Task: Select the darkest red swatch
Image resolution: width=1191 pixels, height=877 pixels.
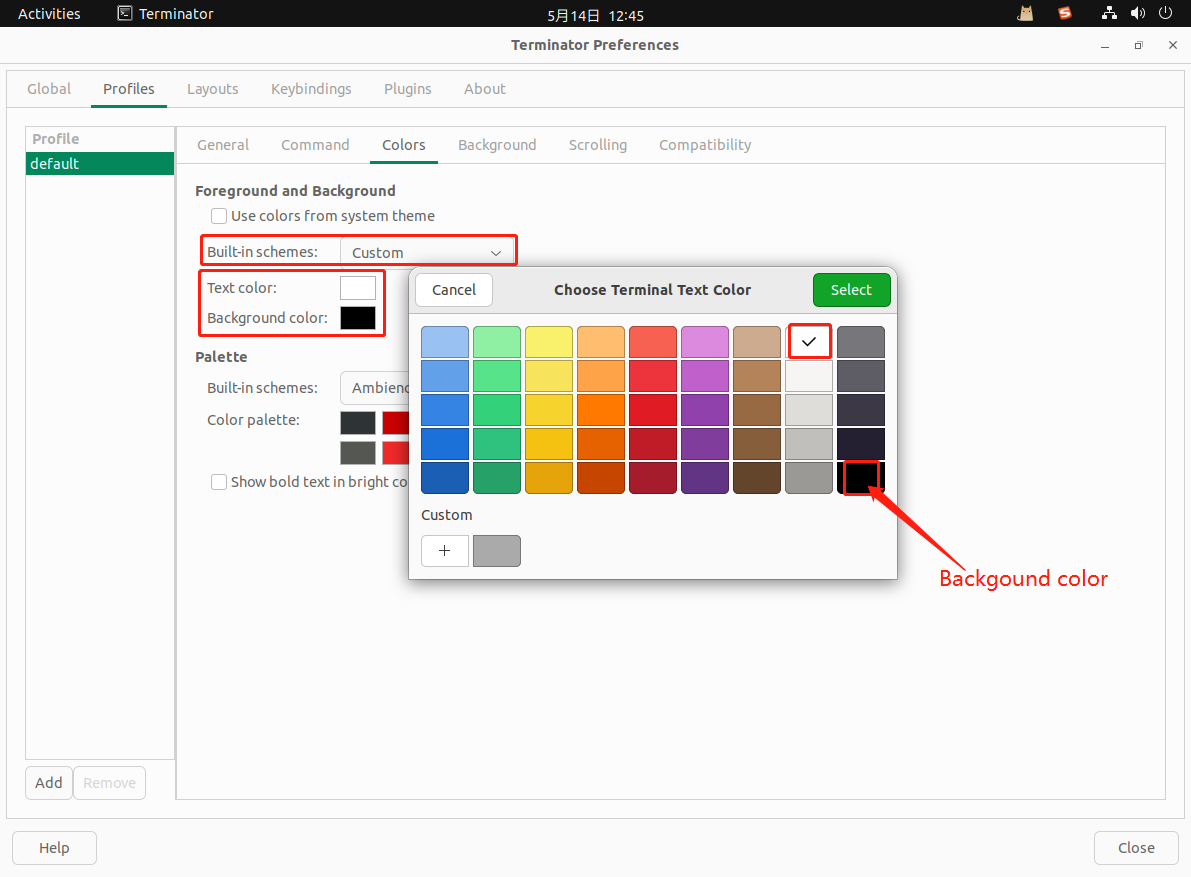Action: point(653,478)
